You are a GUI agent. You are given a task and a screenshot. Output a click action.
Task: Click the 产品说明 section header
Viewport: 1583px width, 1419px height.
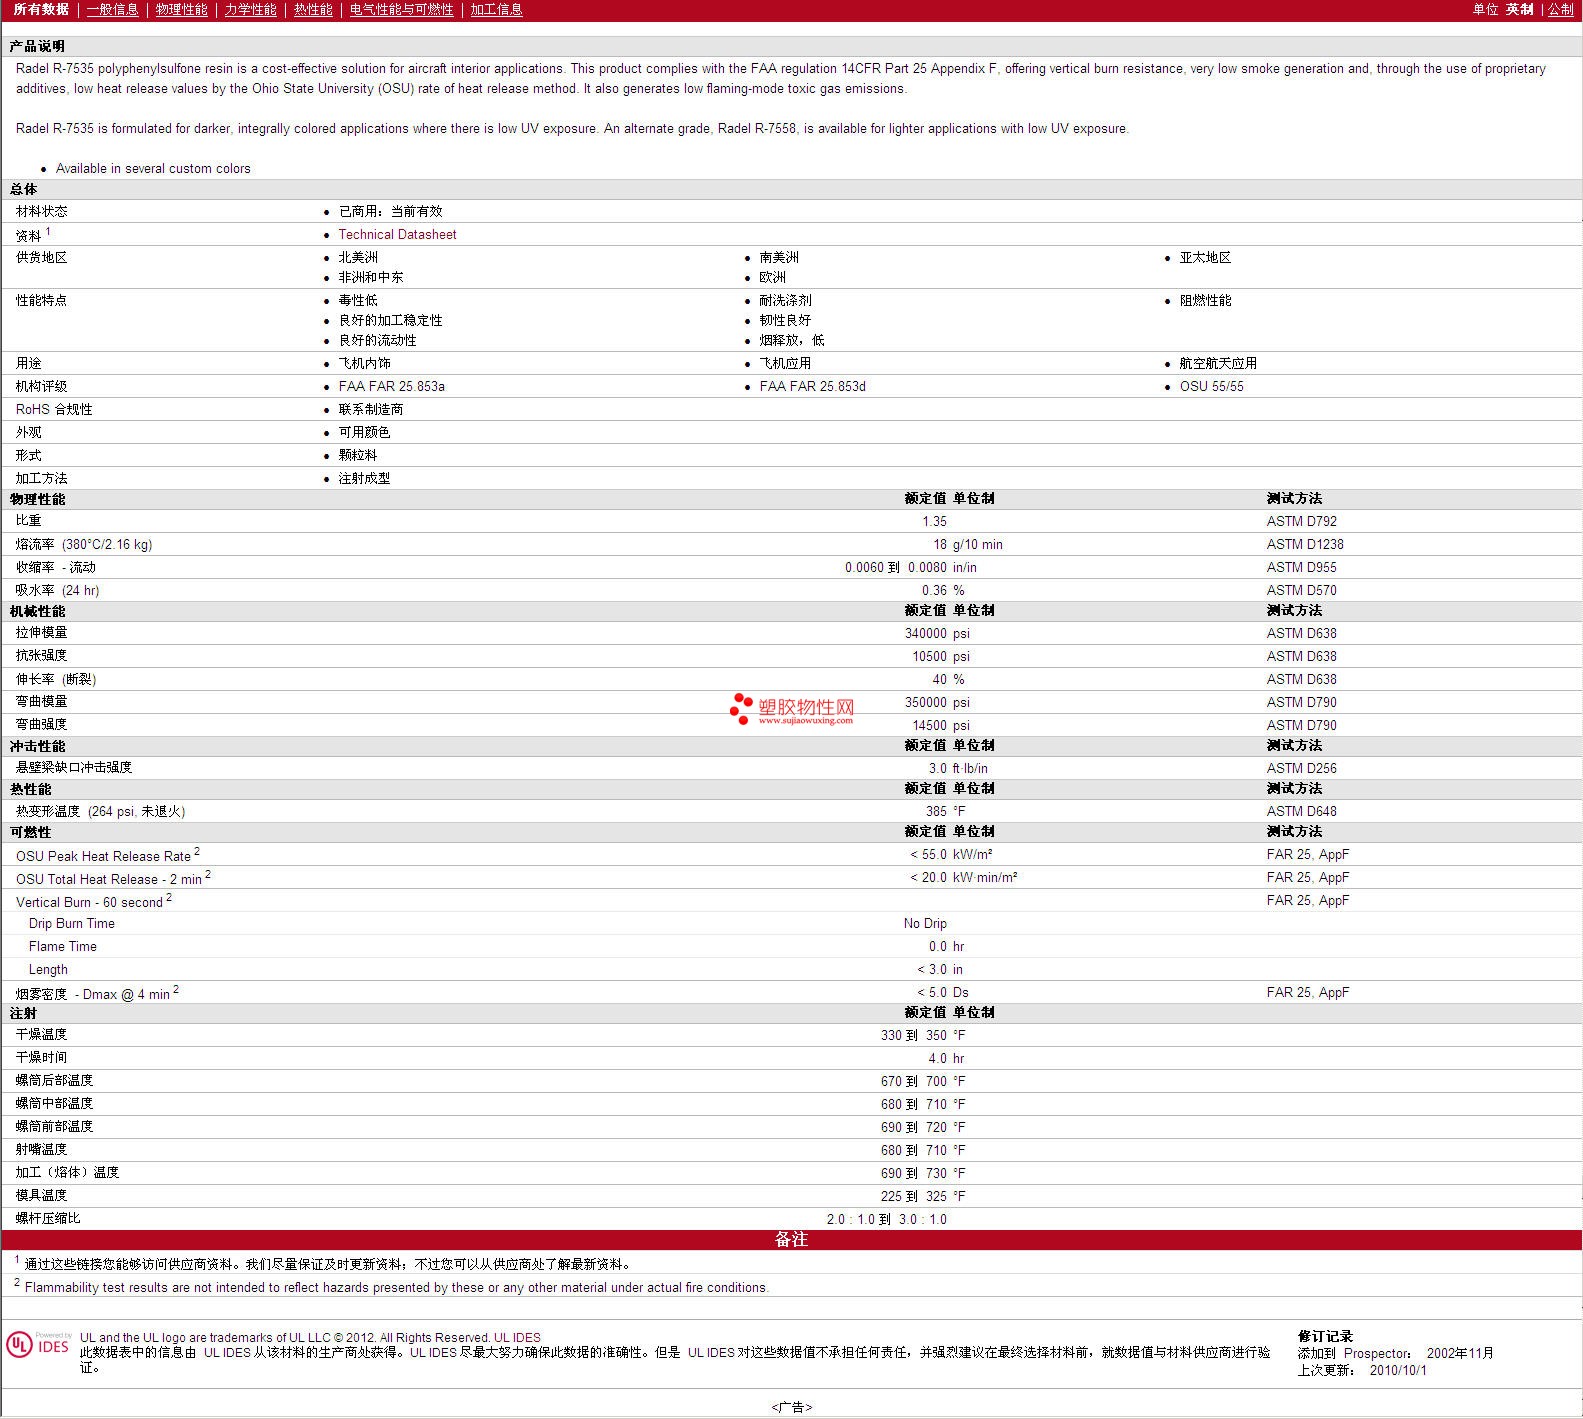(x=37, y=47)
